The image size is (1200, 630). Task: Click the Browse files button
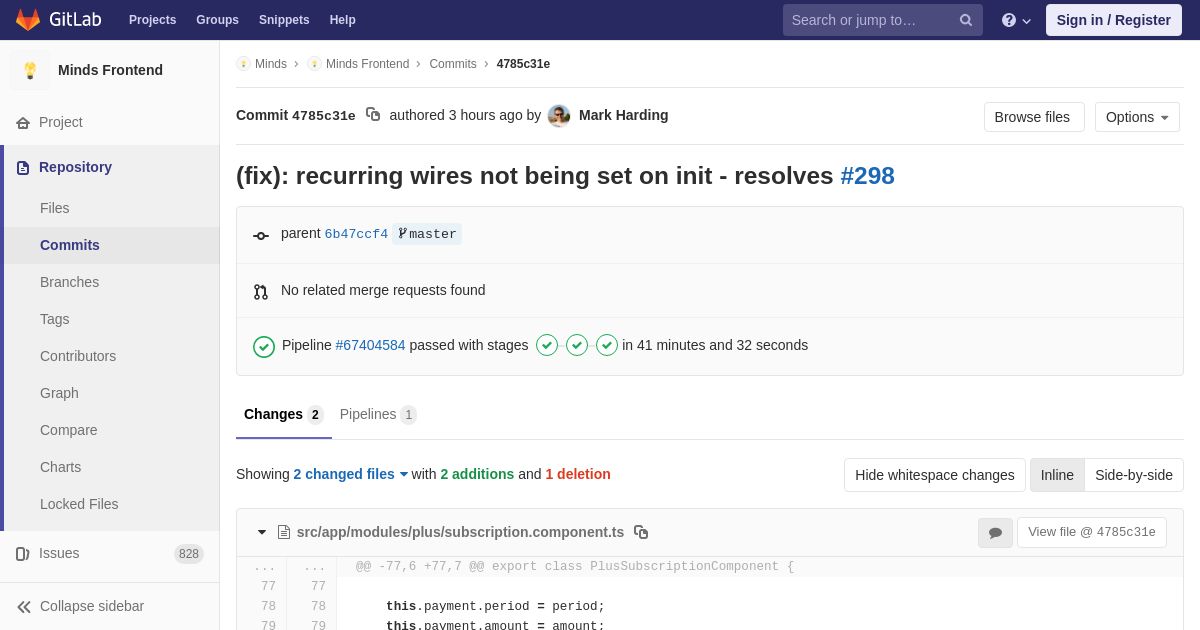(x=1034, y=117)
